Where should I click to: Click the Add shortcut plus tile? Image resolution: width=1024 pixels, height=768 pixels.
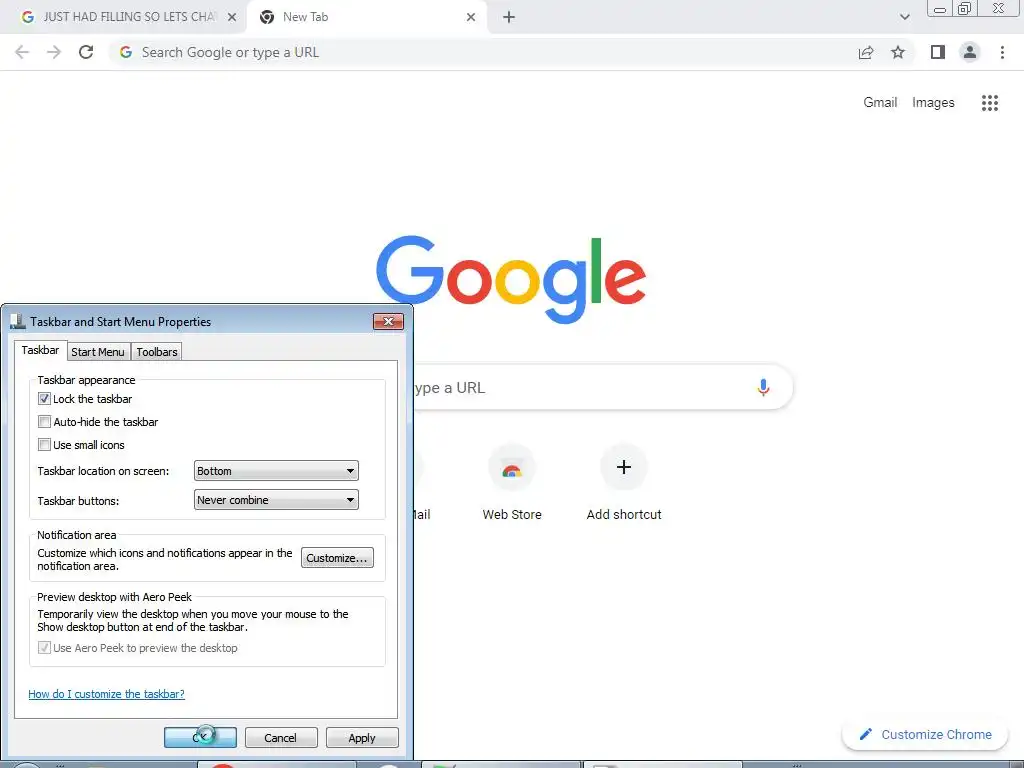tap(624, 483)
